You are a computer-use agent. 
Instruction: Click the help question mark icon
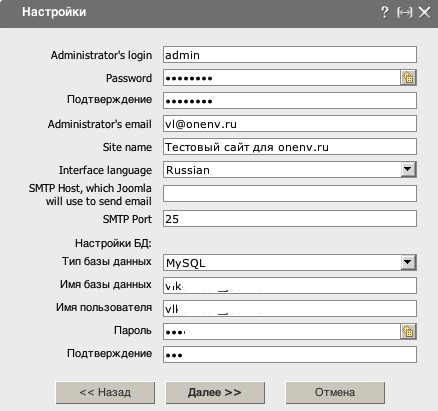[384, 13]
